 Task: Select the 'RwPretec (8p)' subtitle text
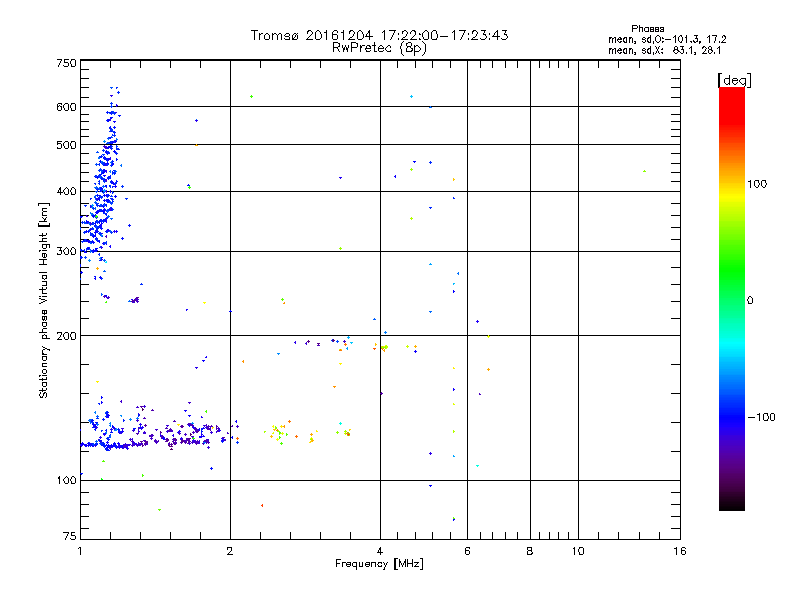tap(379, 48)
